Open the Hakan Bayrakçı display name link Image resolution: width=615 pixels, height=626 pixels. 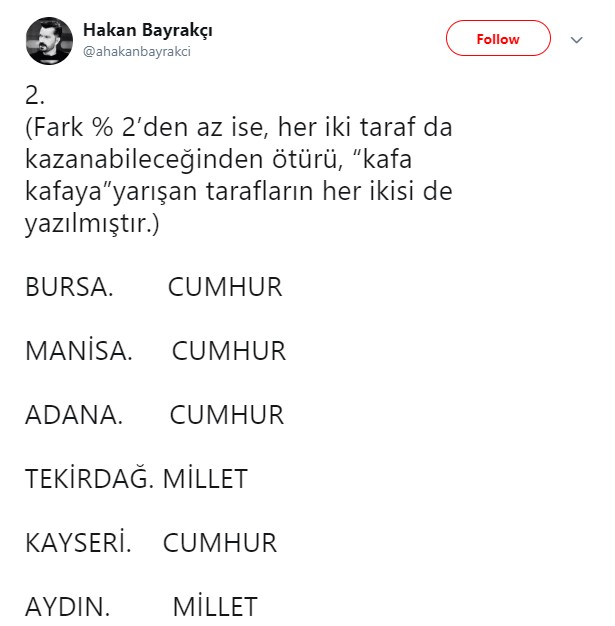click(147, 31)
